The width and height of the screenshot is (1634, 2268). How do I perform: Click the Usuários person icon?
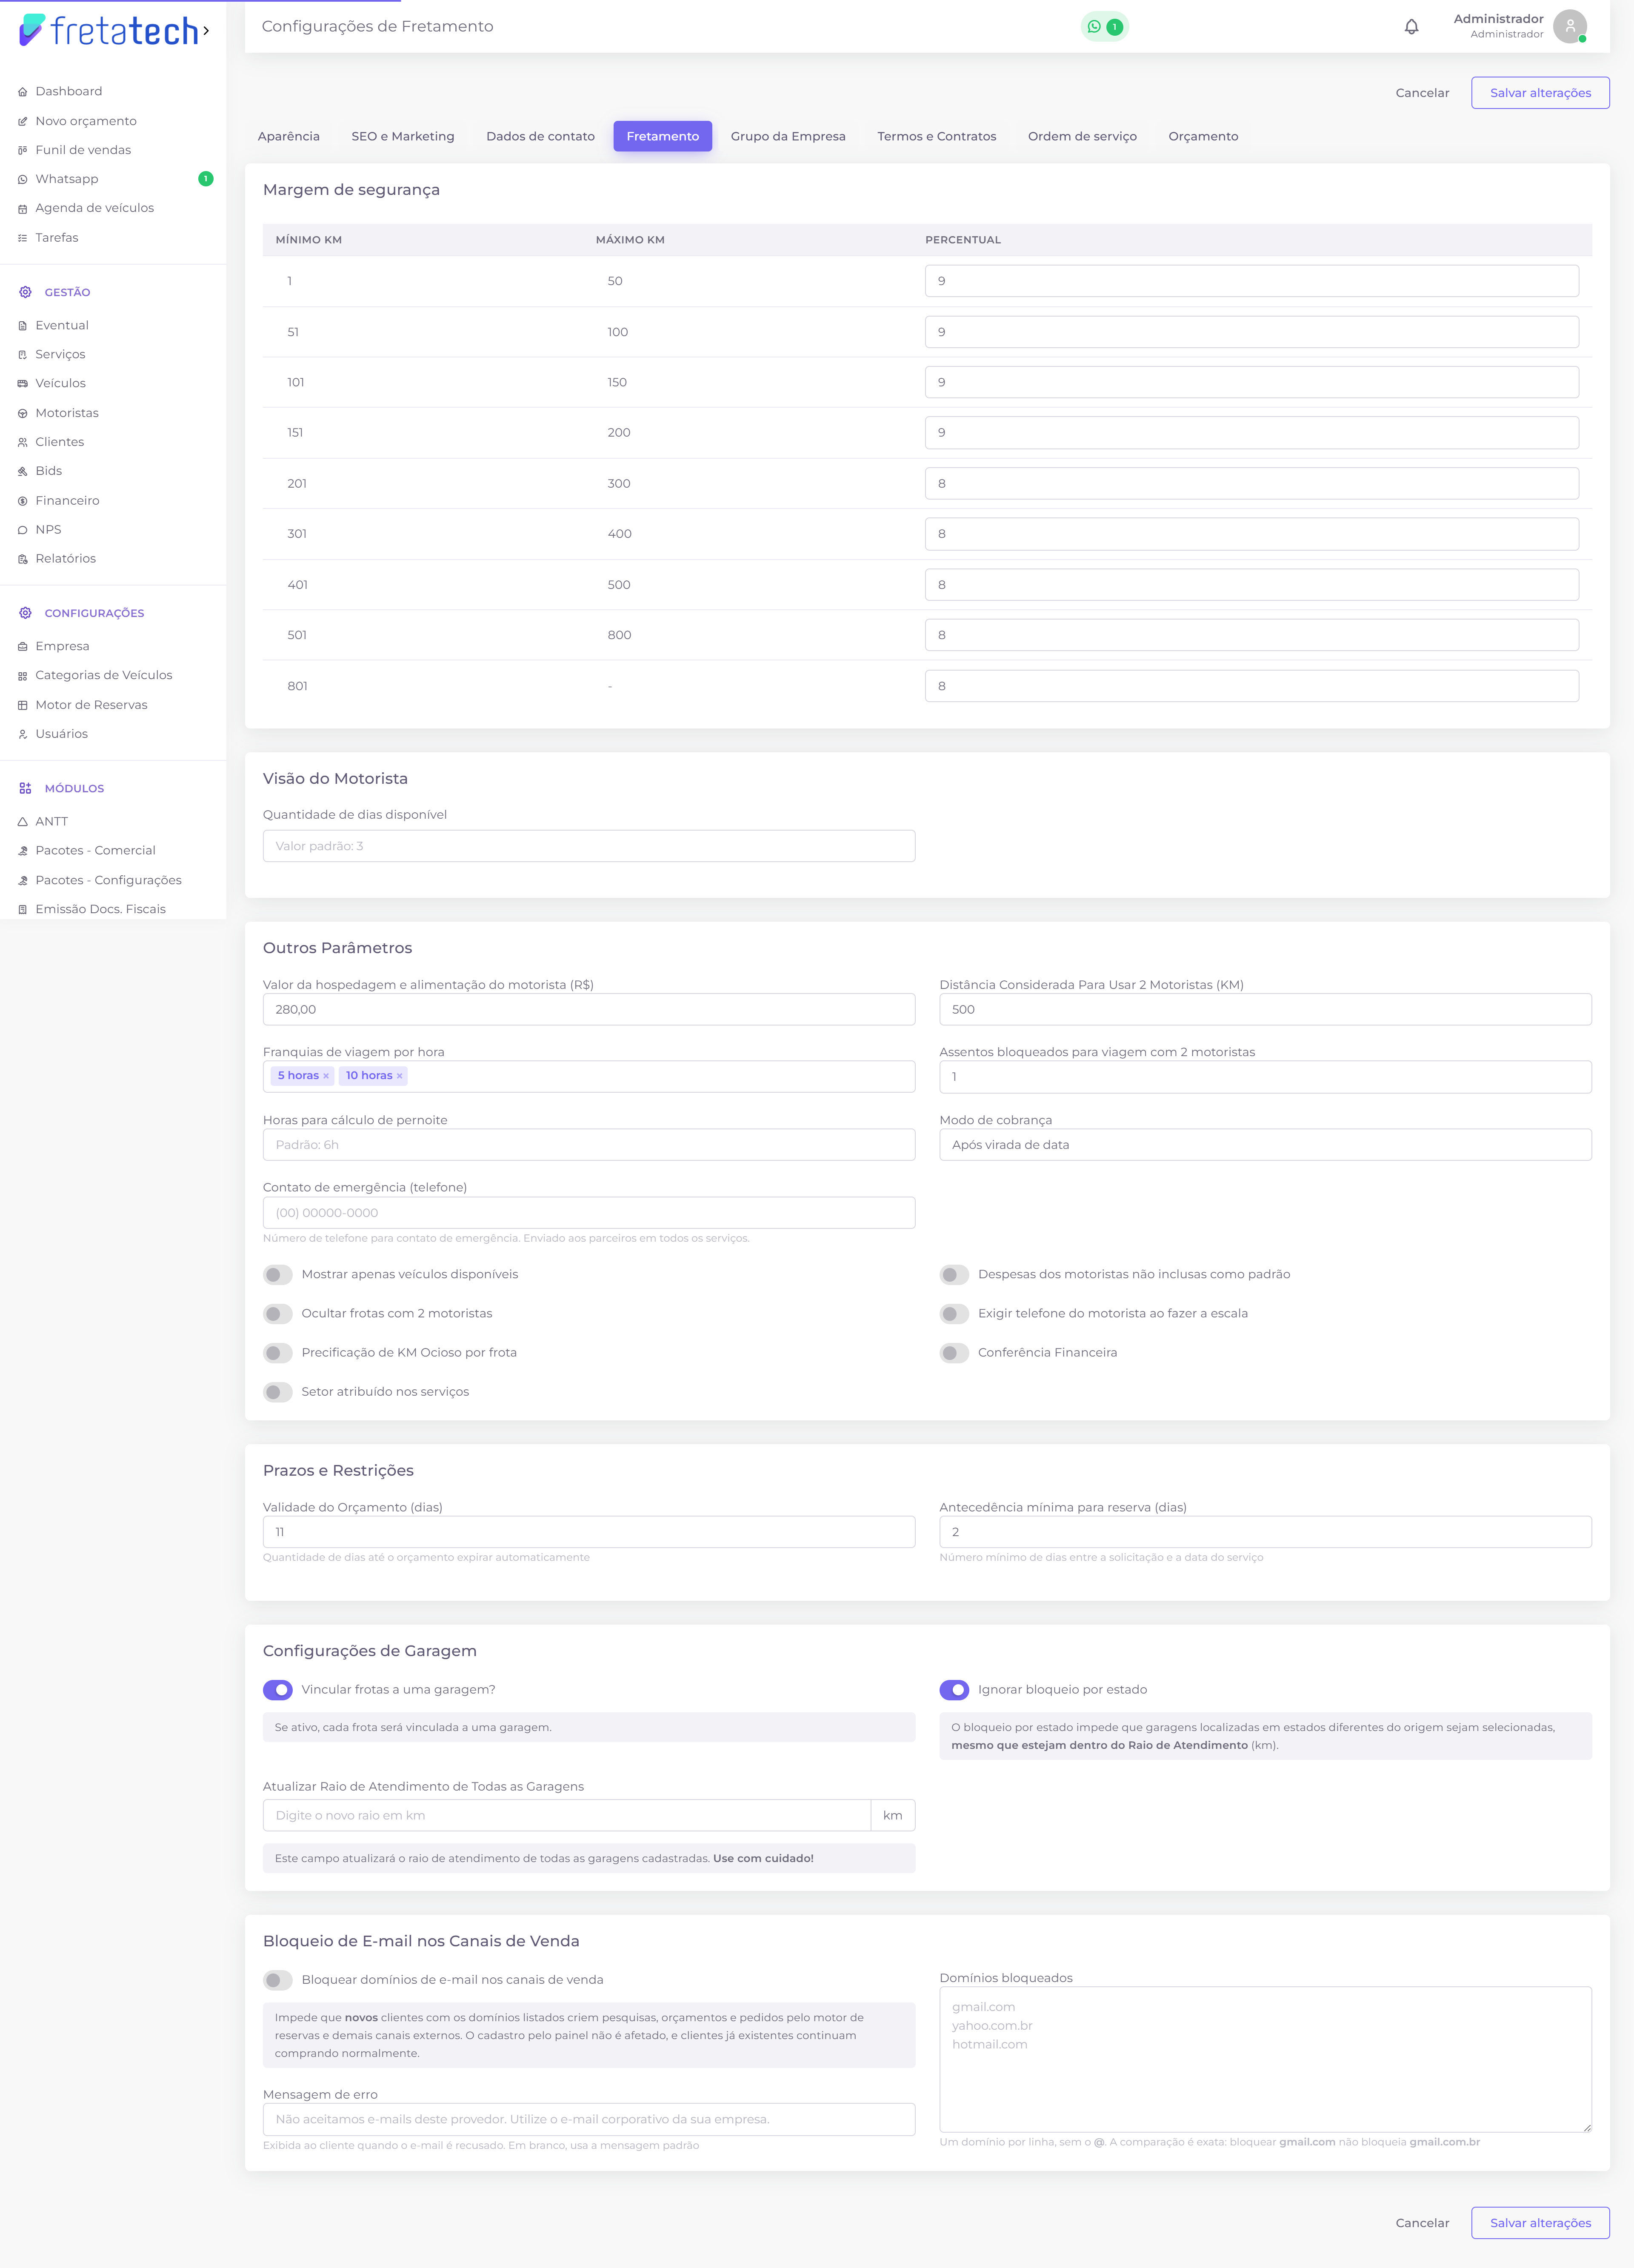point(23,734)
